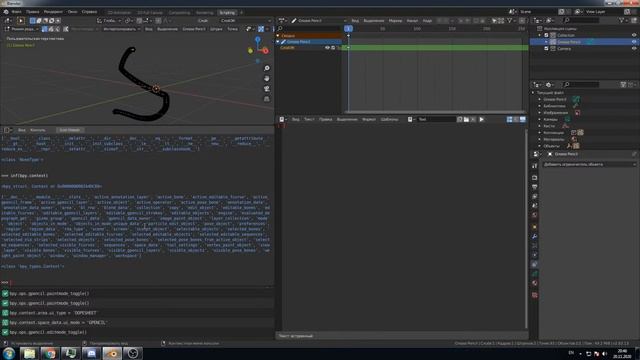Toggle the Collection exclude checkbox in outliner
640x360 pixels.
point(547,36)
